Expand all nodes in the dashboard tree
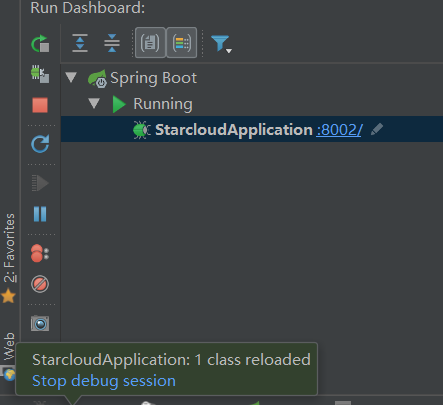 point(80,43)
